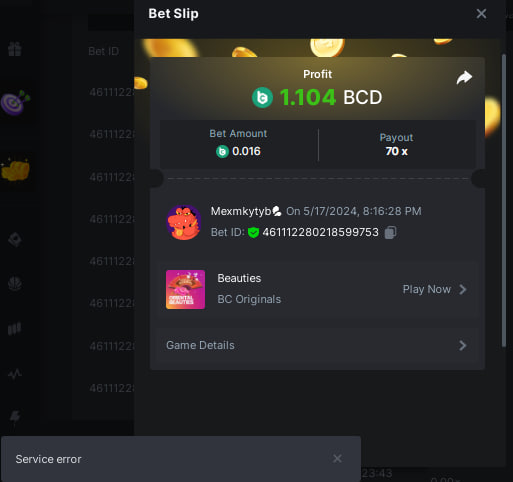Open the basketball sports sidebar icon

coord(15,284)
